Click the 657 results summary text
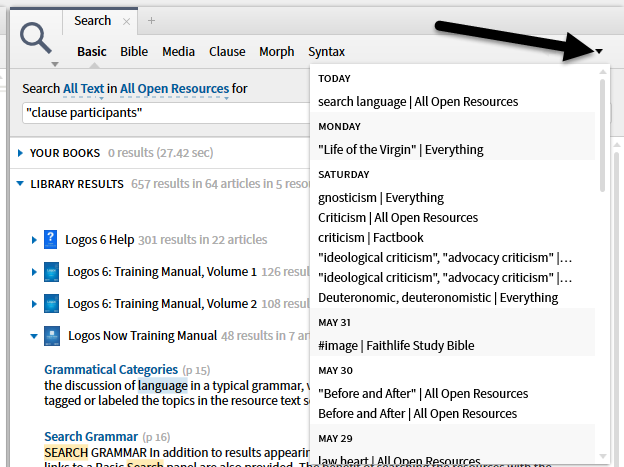The image size is (624, 467). coord(220,184)
